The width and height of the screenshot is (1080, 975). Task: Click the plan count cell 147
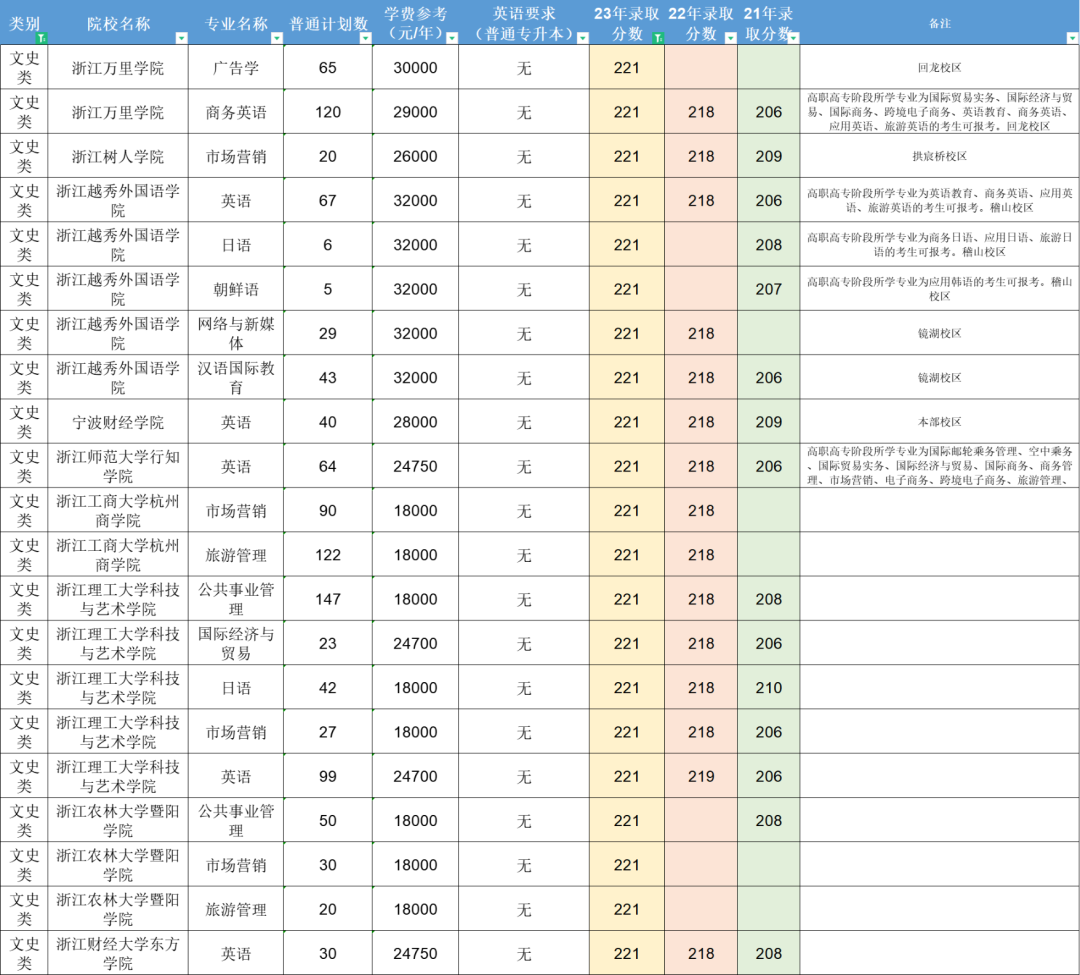(x=328, y=599)
